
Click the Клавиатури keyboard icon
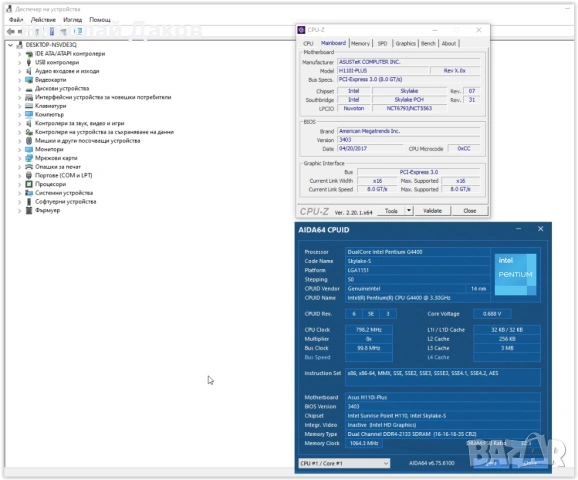[x=29, y=106]
